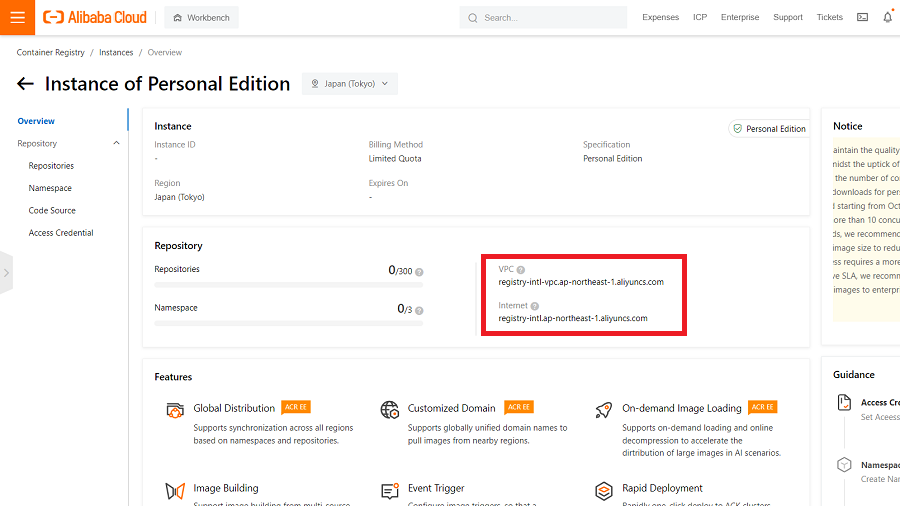
Task: Click the Repositories usage progress bar
Action: pos(288,285)
